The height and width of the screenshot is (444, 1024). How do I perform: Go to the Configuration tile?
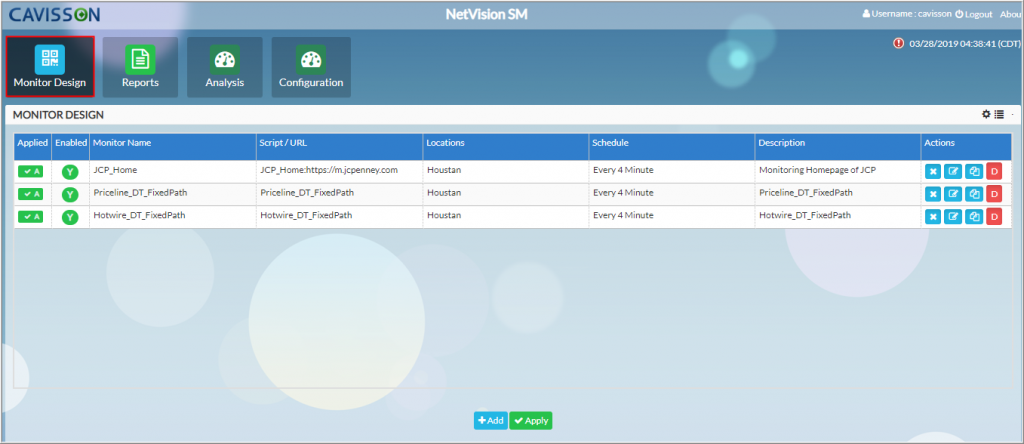pyautogui.click(x=311, y=67)
